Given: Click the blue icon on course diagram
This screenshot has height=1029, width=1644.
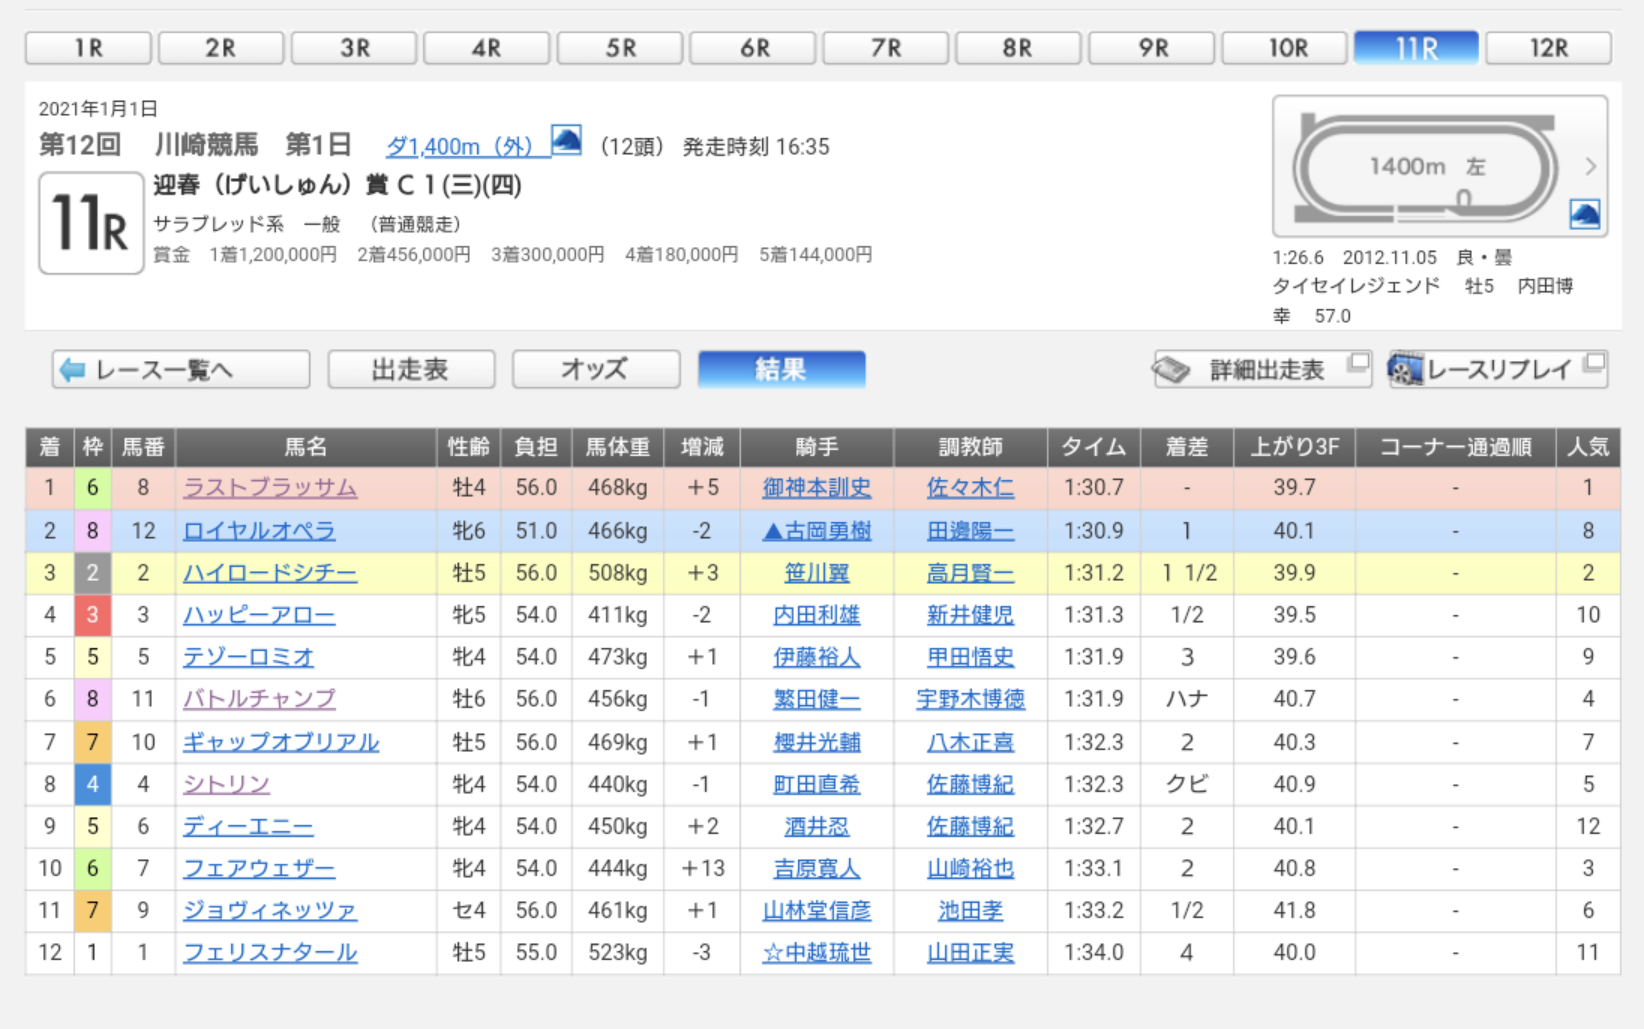Looking at the screenshot, I should point(1584,214).
